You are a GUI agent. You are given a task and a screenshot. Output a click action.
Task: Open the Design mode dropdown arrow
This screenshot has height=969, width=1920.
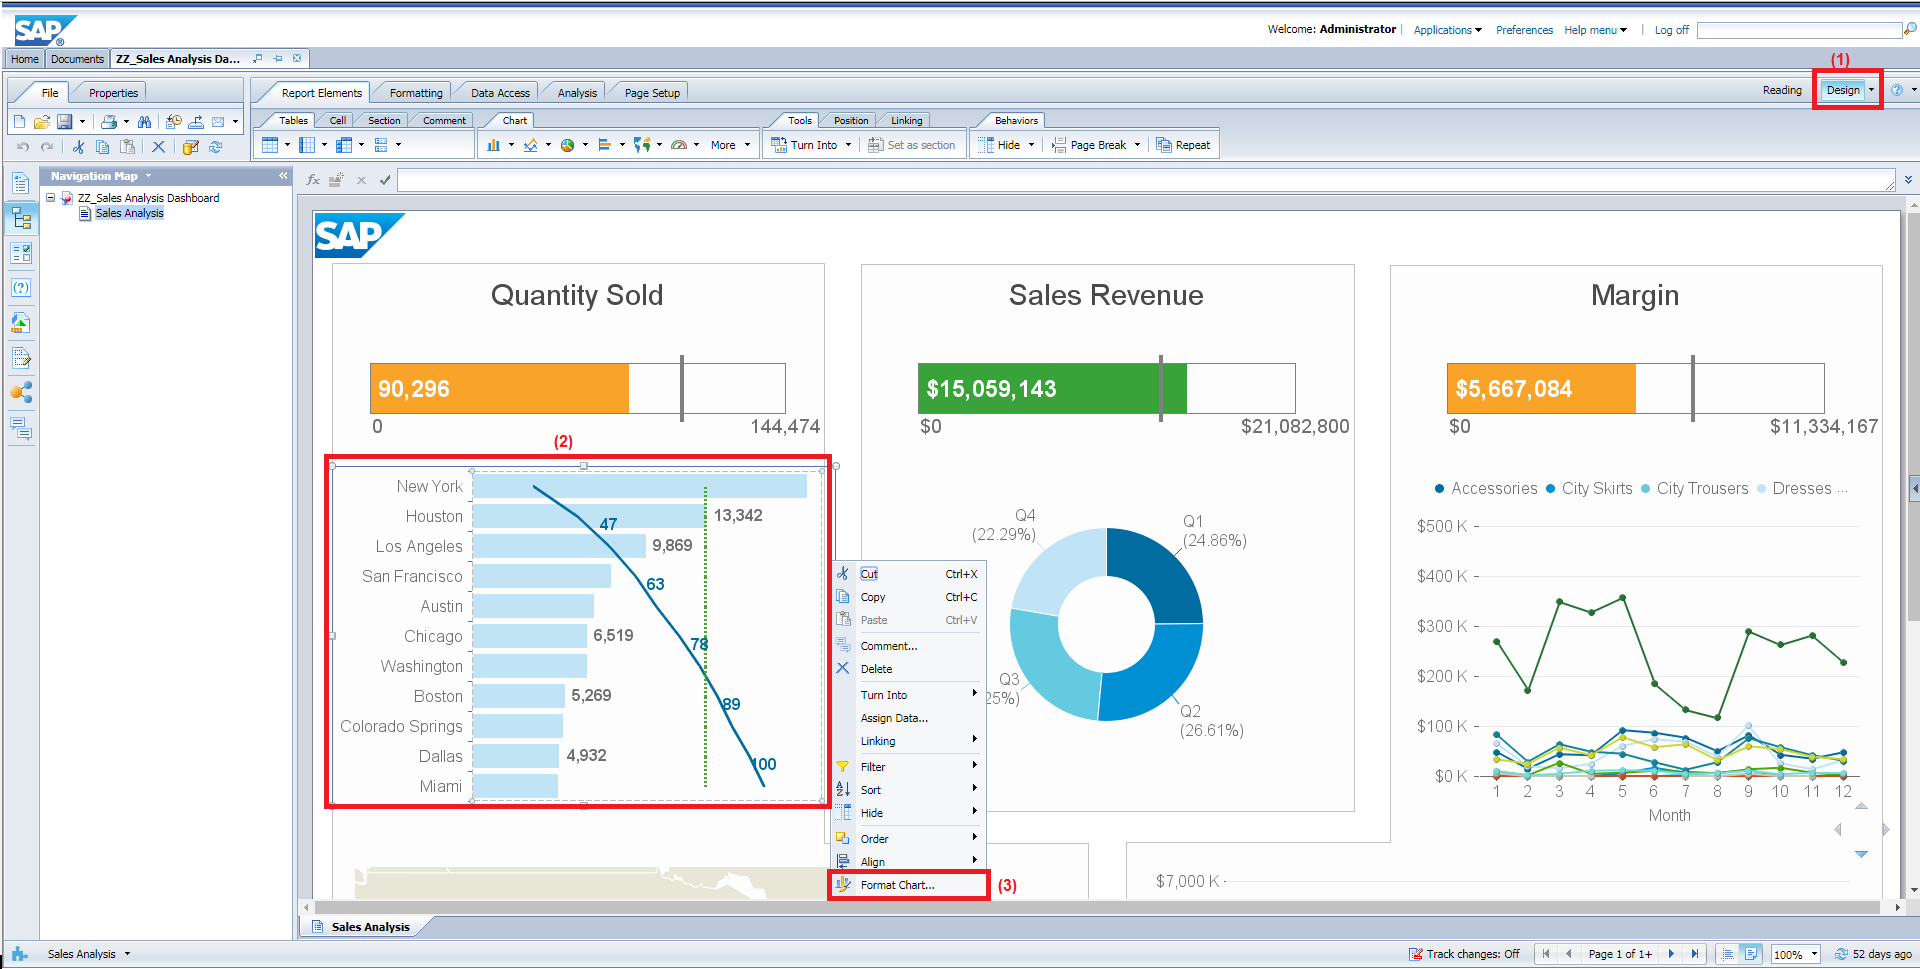1871,90
